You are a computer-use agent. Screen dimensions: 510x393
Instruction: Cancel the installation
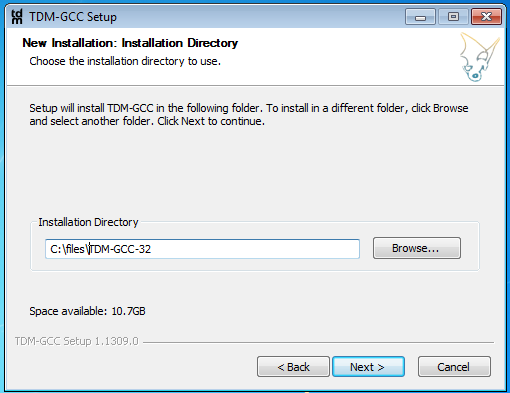pyautogui.click(x=454, y=367)
